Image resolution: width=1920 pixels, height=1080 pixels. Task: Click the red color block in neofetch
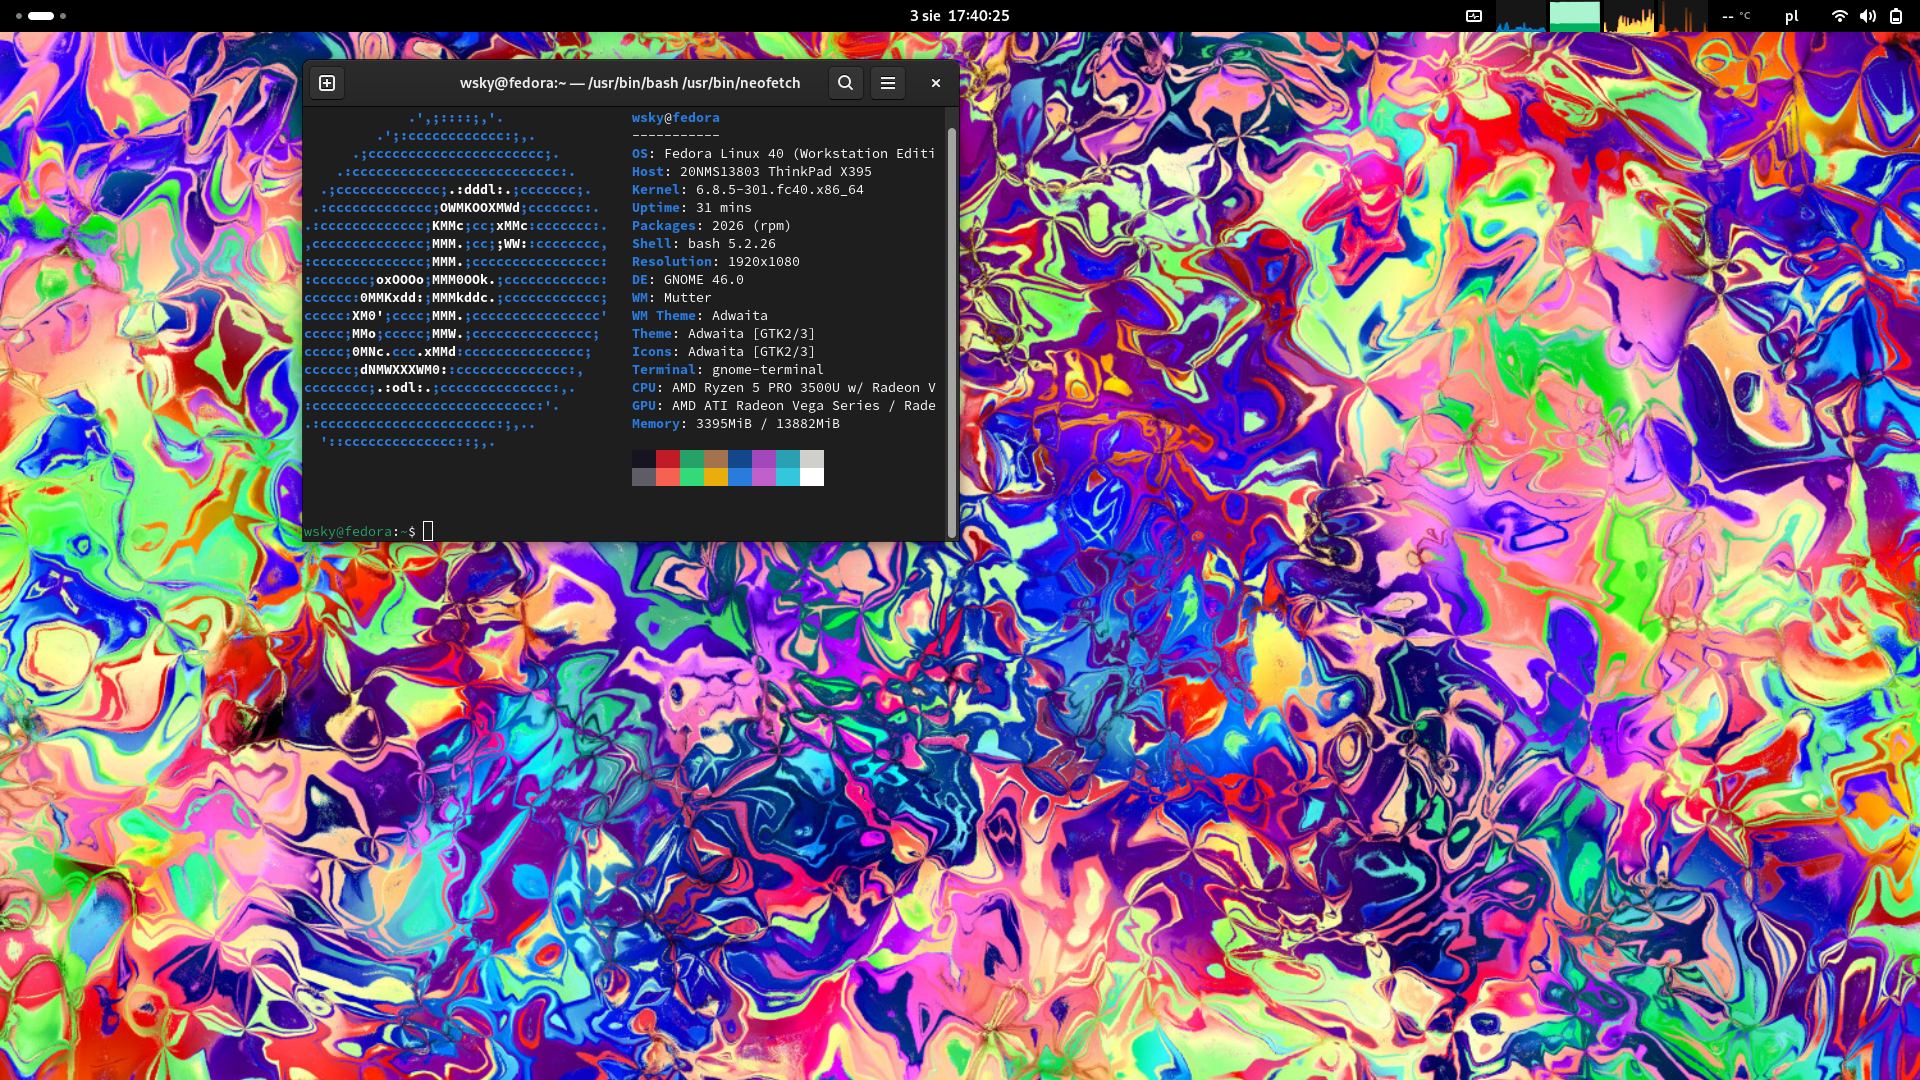click(667, 459)
